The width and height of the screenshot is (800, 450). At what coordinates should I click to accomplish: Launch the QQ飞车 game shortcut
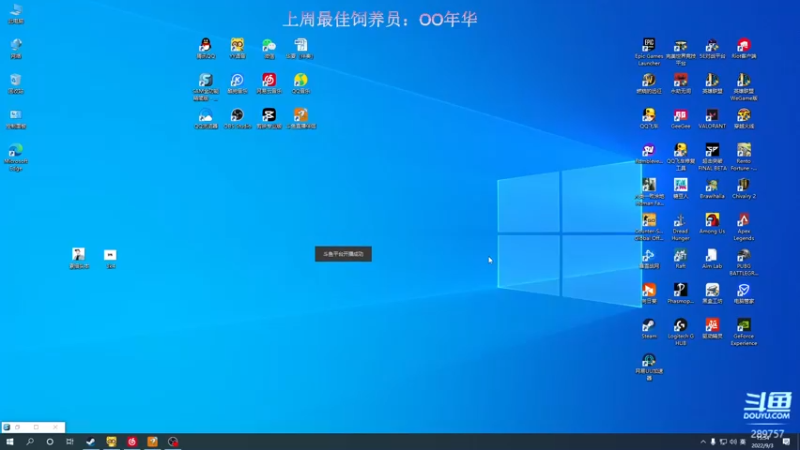coord(649,118)
